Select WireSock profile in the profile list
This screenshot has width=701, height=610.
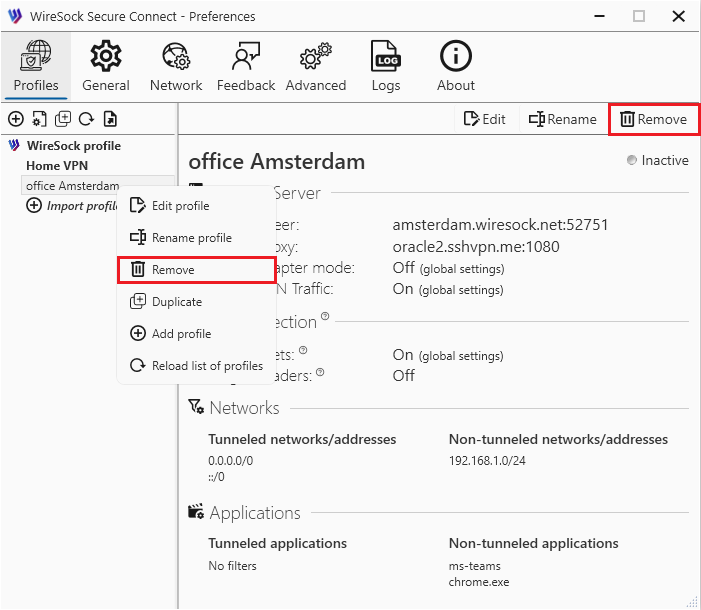coord(74,146)
